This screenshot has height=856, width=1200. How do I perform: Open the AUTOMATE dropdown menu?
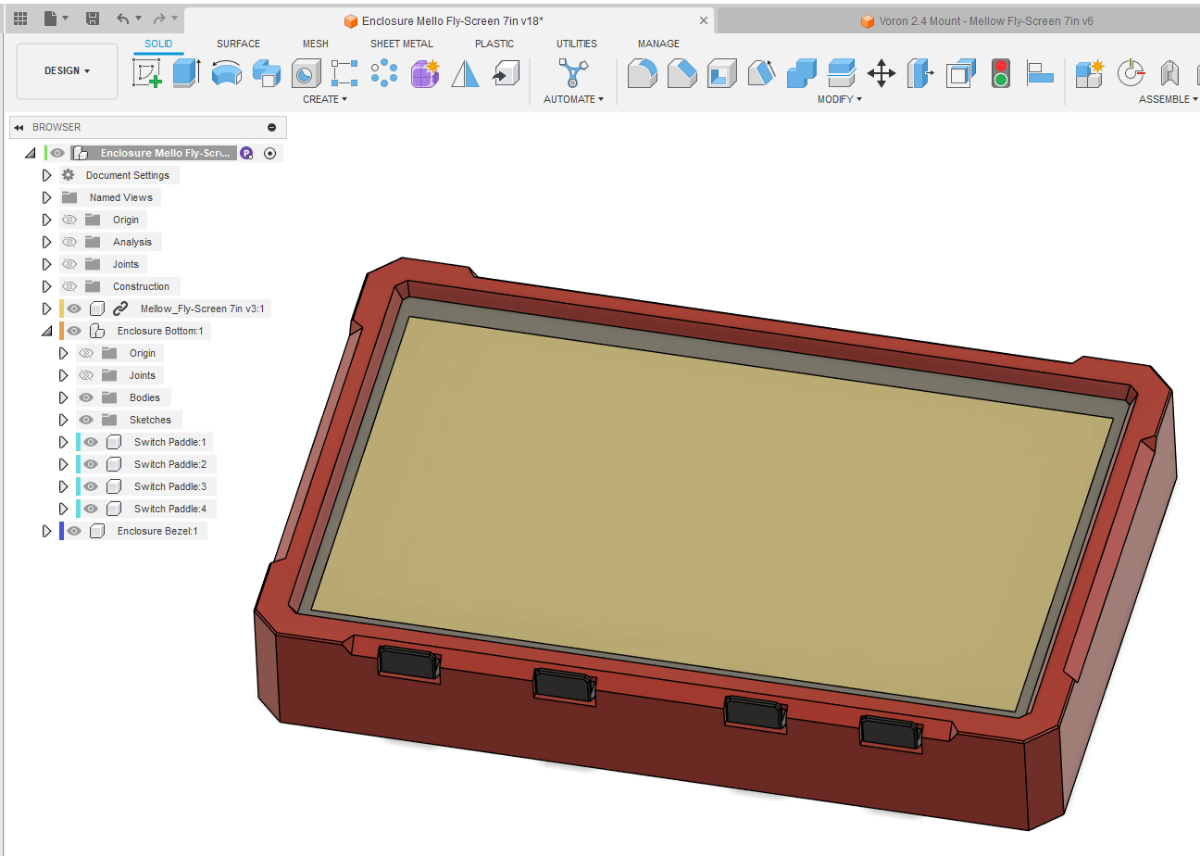(573, 99)
